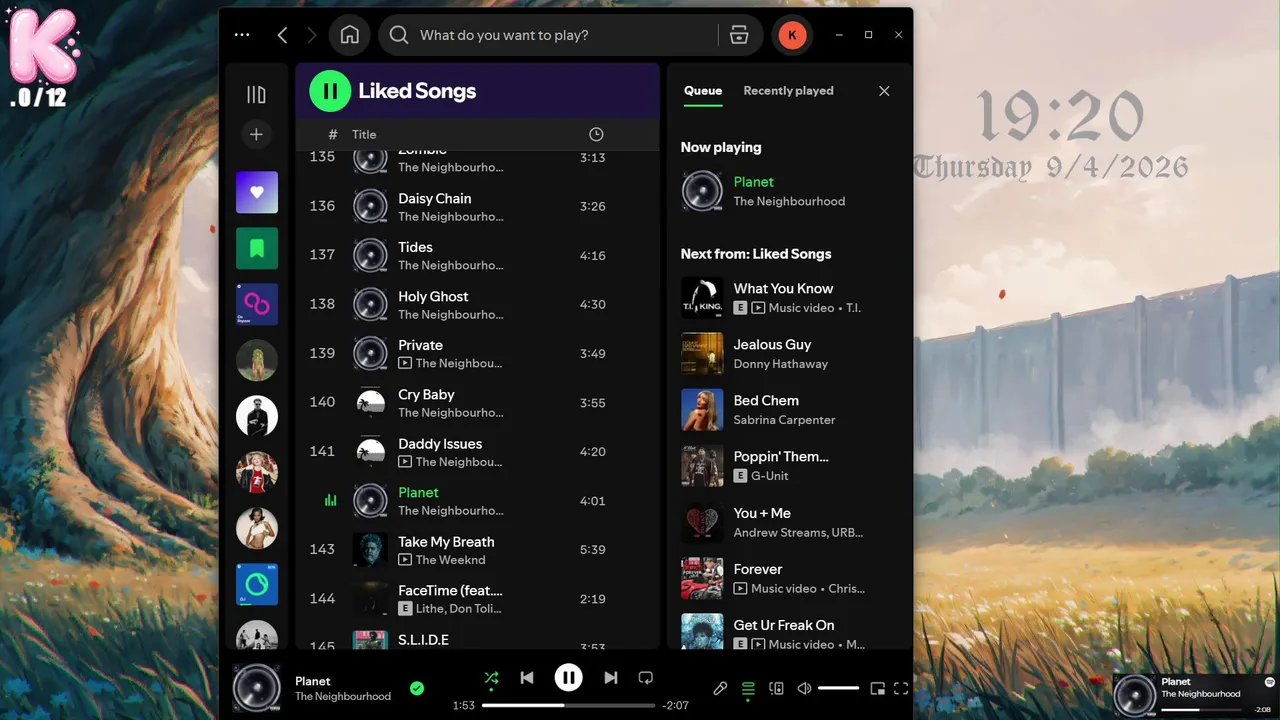The width and height of the screenshot is (1280, 720).
Task: Click the desktop Planet mini player widget
Action: pyautogui.click(x=1195, y=695)
